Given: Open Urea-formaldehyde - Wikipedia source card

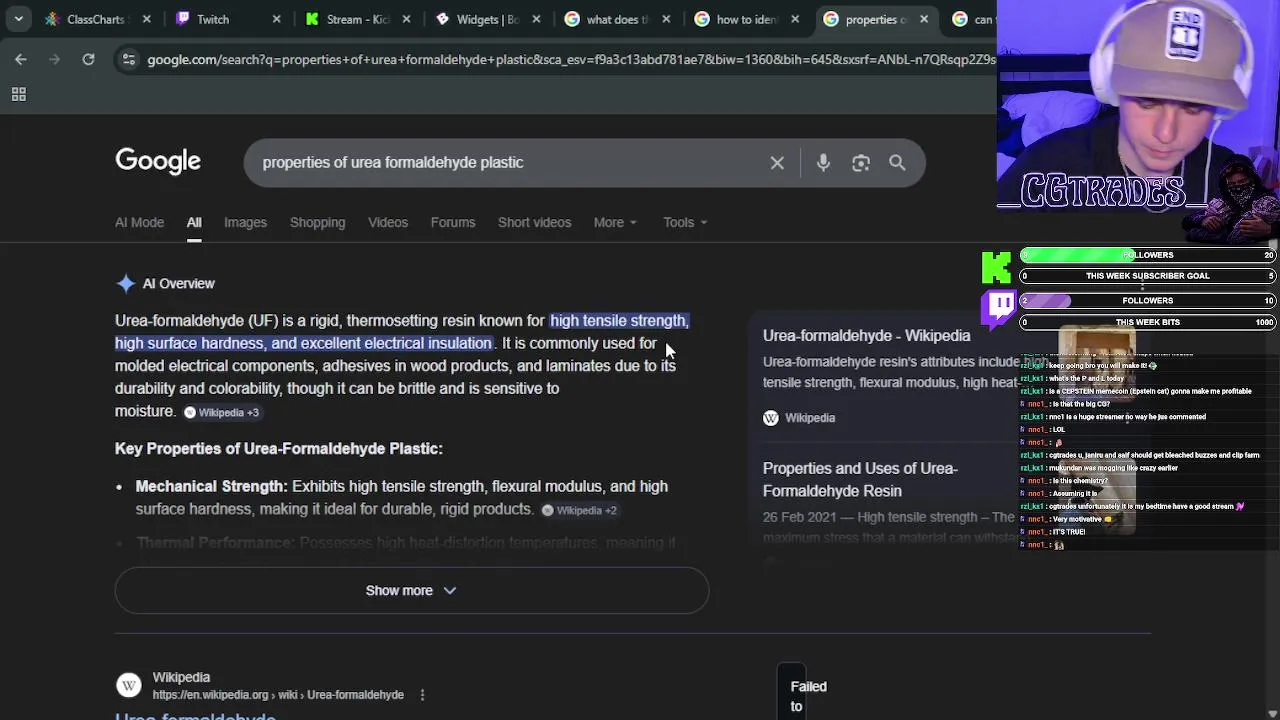Looking at the screenshot, I should [866, 336].
